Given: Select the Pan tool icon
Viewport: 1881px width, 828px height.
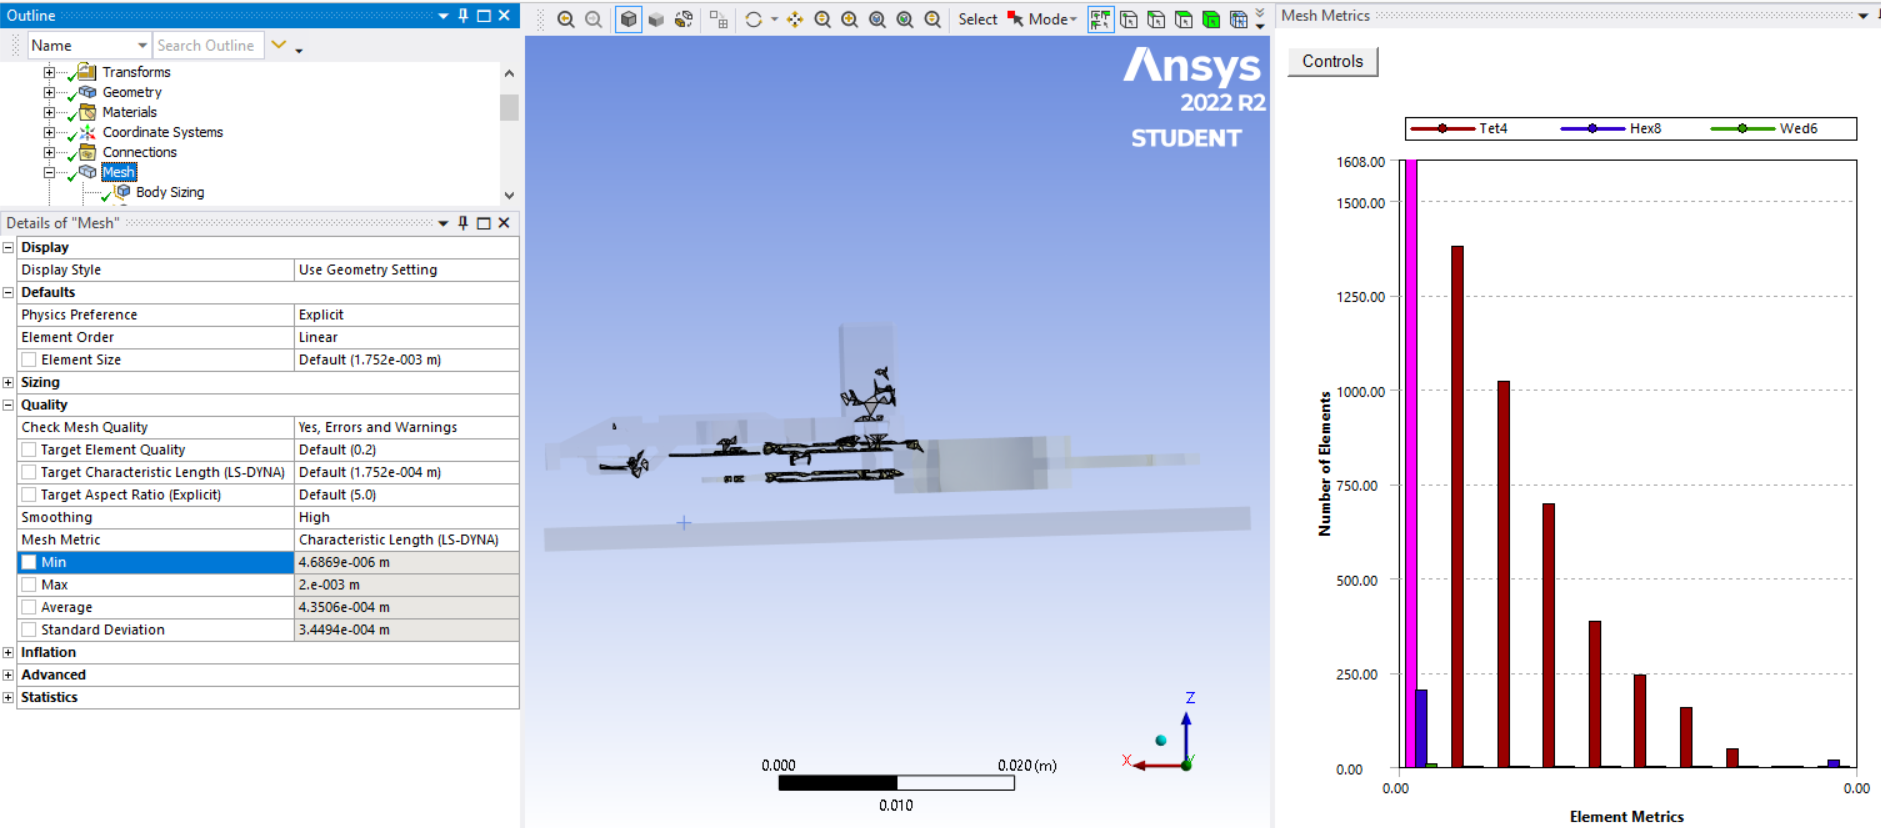Looking at the screenshot, I should coord(795,19).
